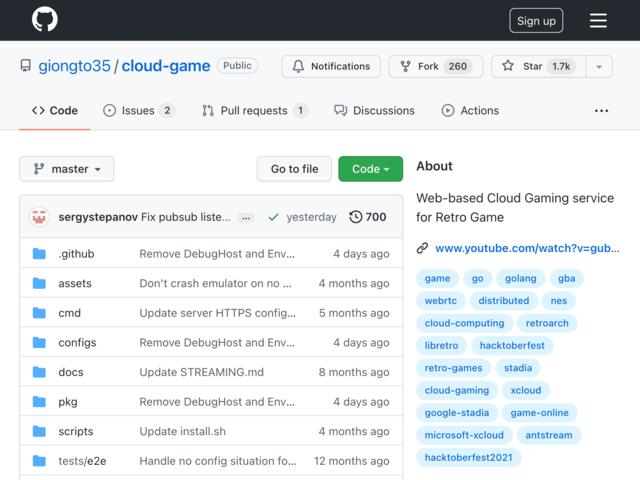Open commit 'Don't crash emulator on no ...'
Image resolution: width=640 pixels, height=480 pixels.
pyautogui.click(x=216, y=283)
